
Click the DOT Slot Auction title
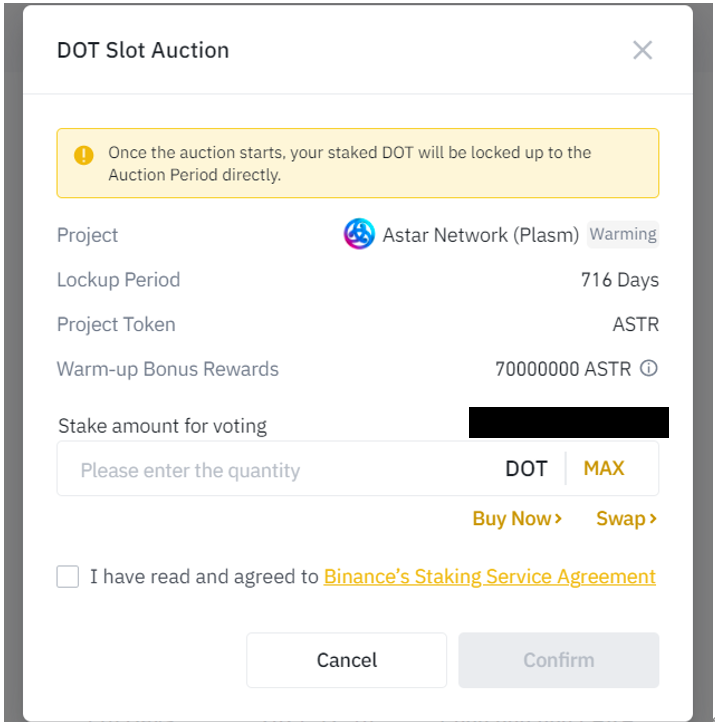point(143,50)
